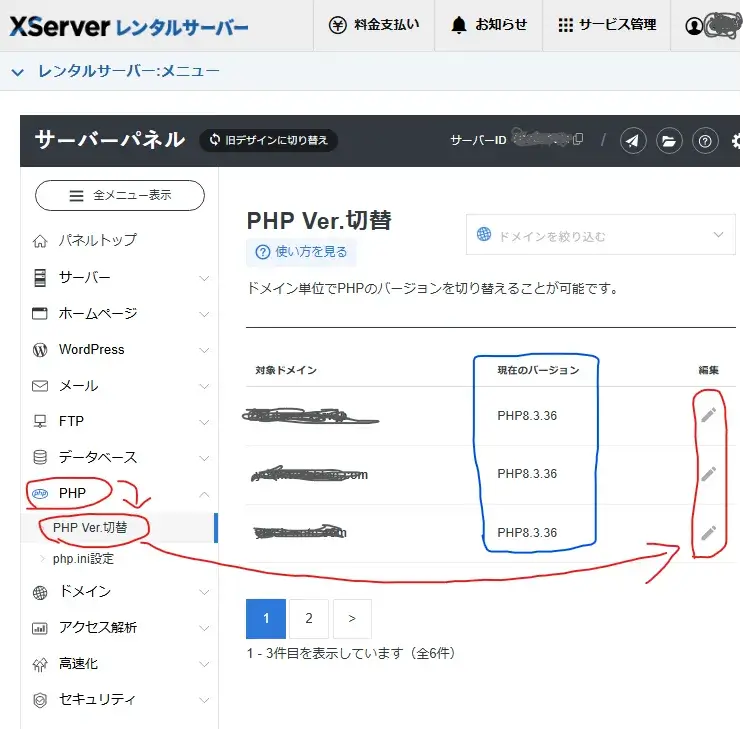Open php.ini設定 submenu item
This screenshot has height=729, width=744.
(x=83, y=559)
